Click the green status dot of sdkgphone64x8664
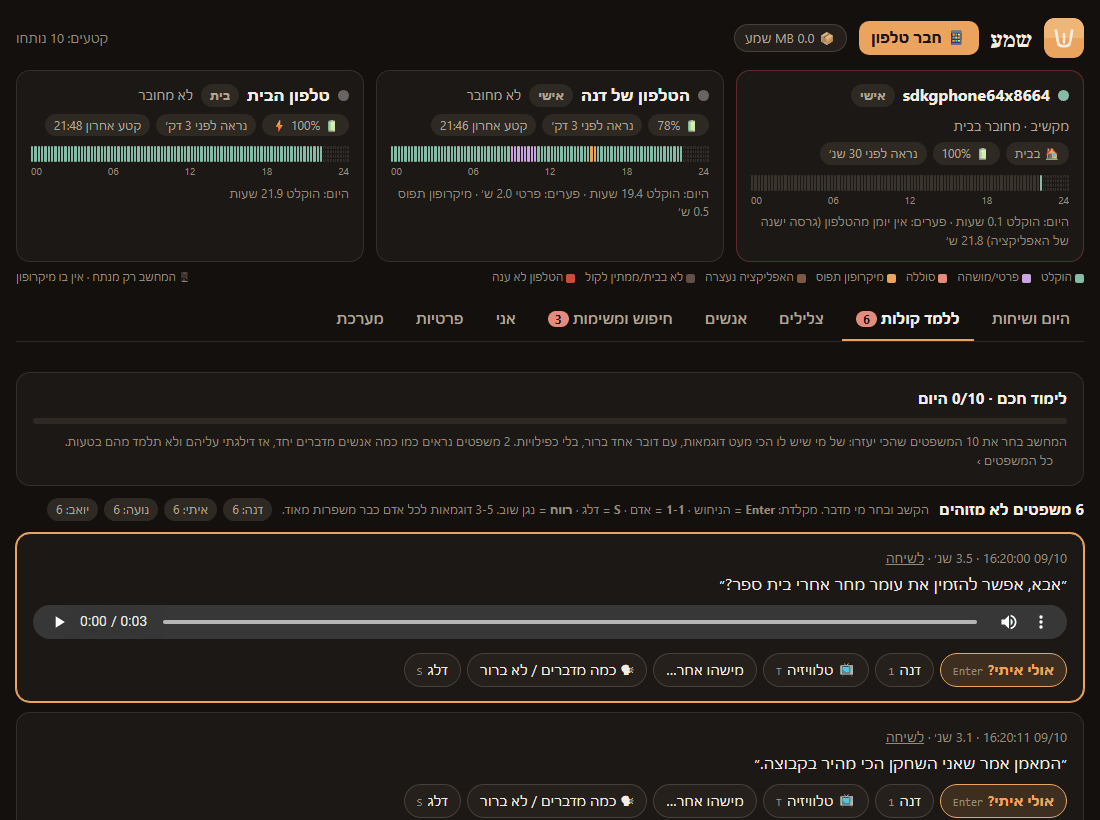1100x820 pixels. 1064,95
